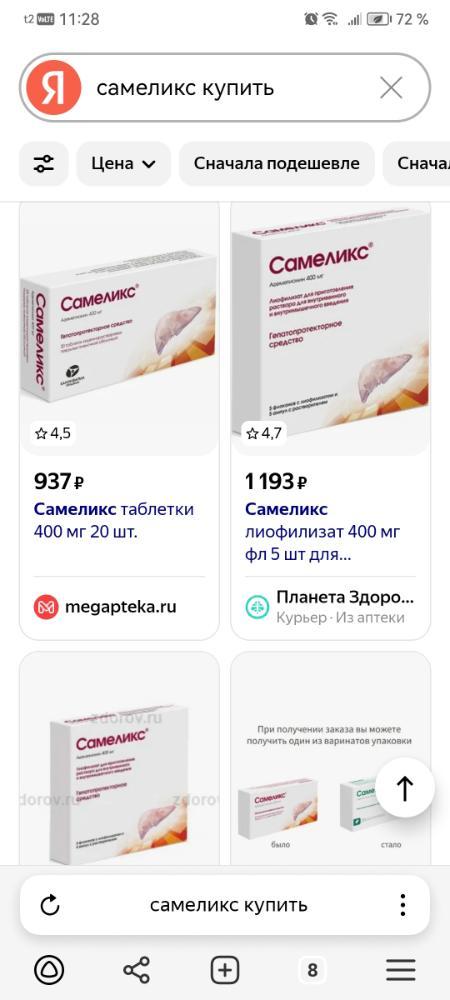
Task: Open the filters settings icon
Action: pos(44,164)
